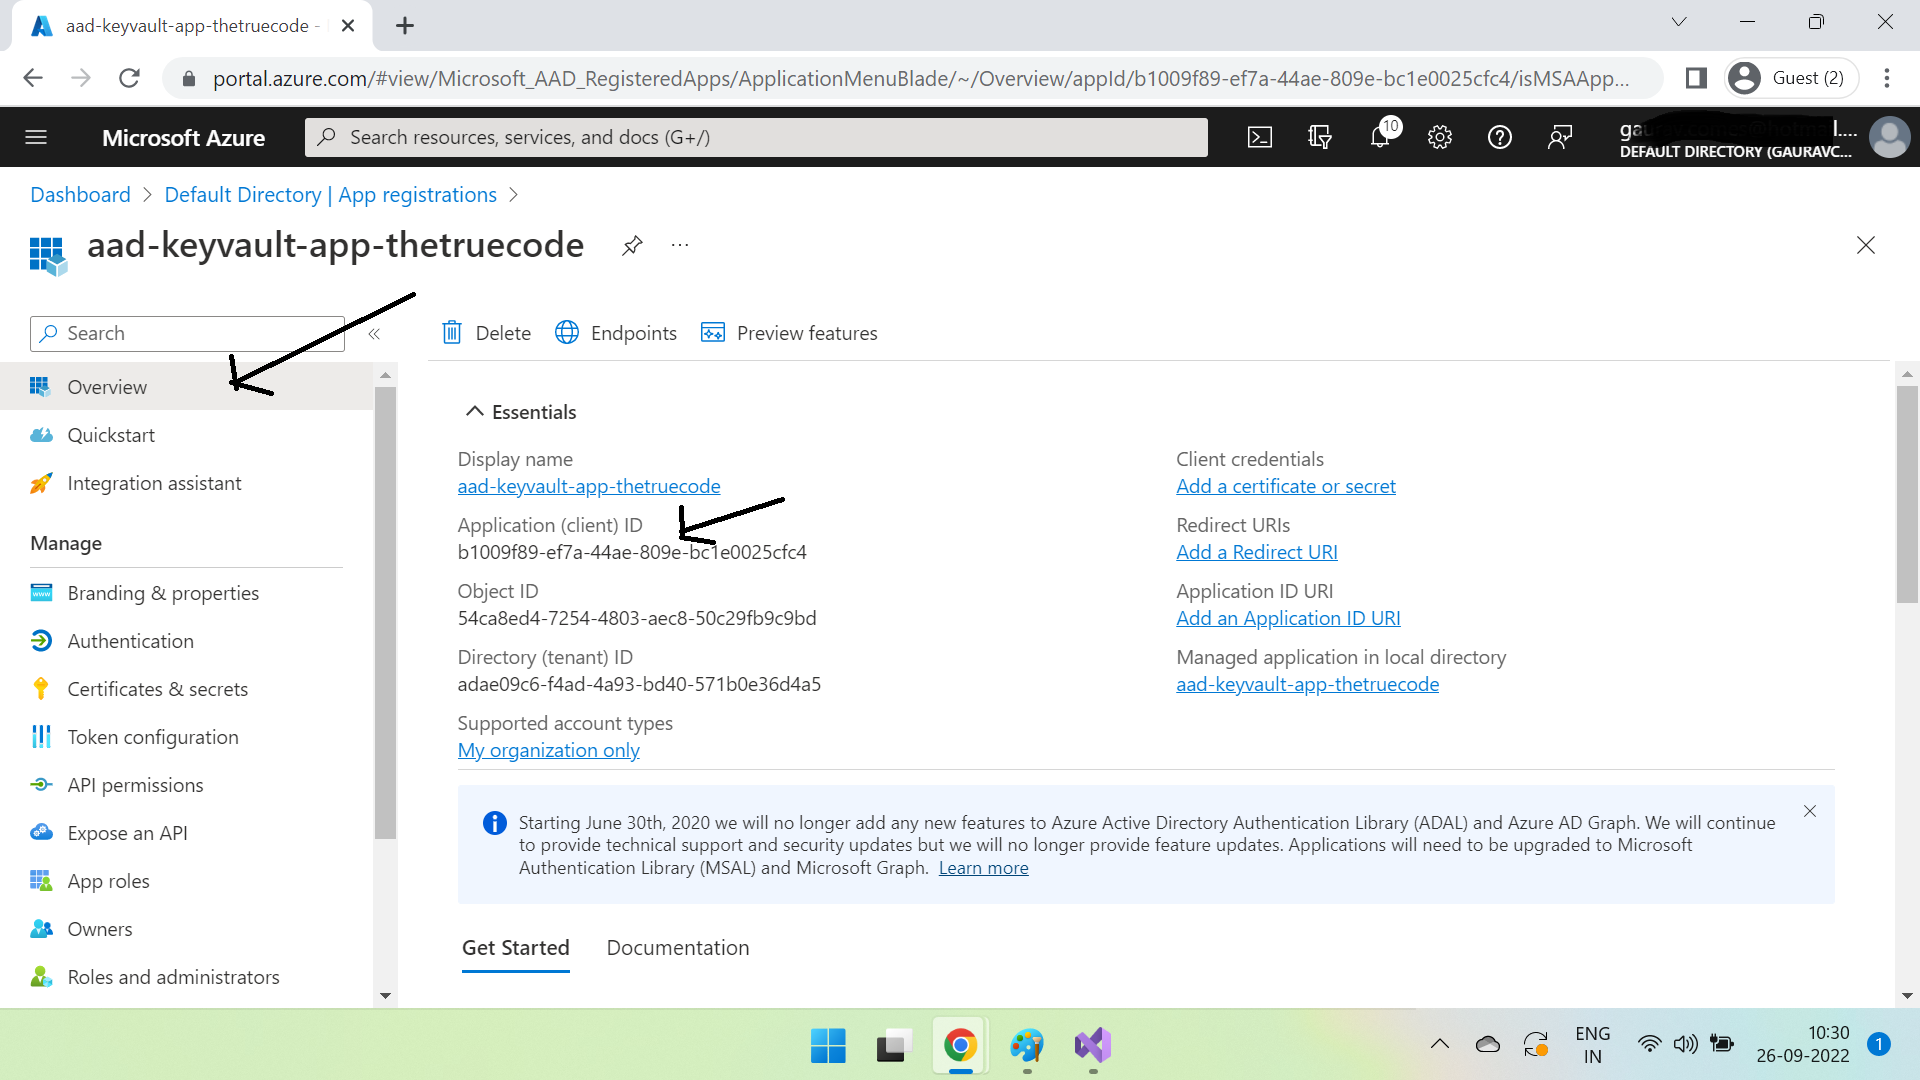Select Overview in the side menu
Viewport: 1920px width, 1080px height.
[186, 387]
